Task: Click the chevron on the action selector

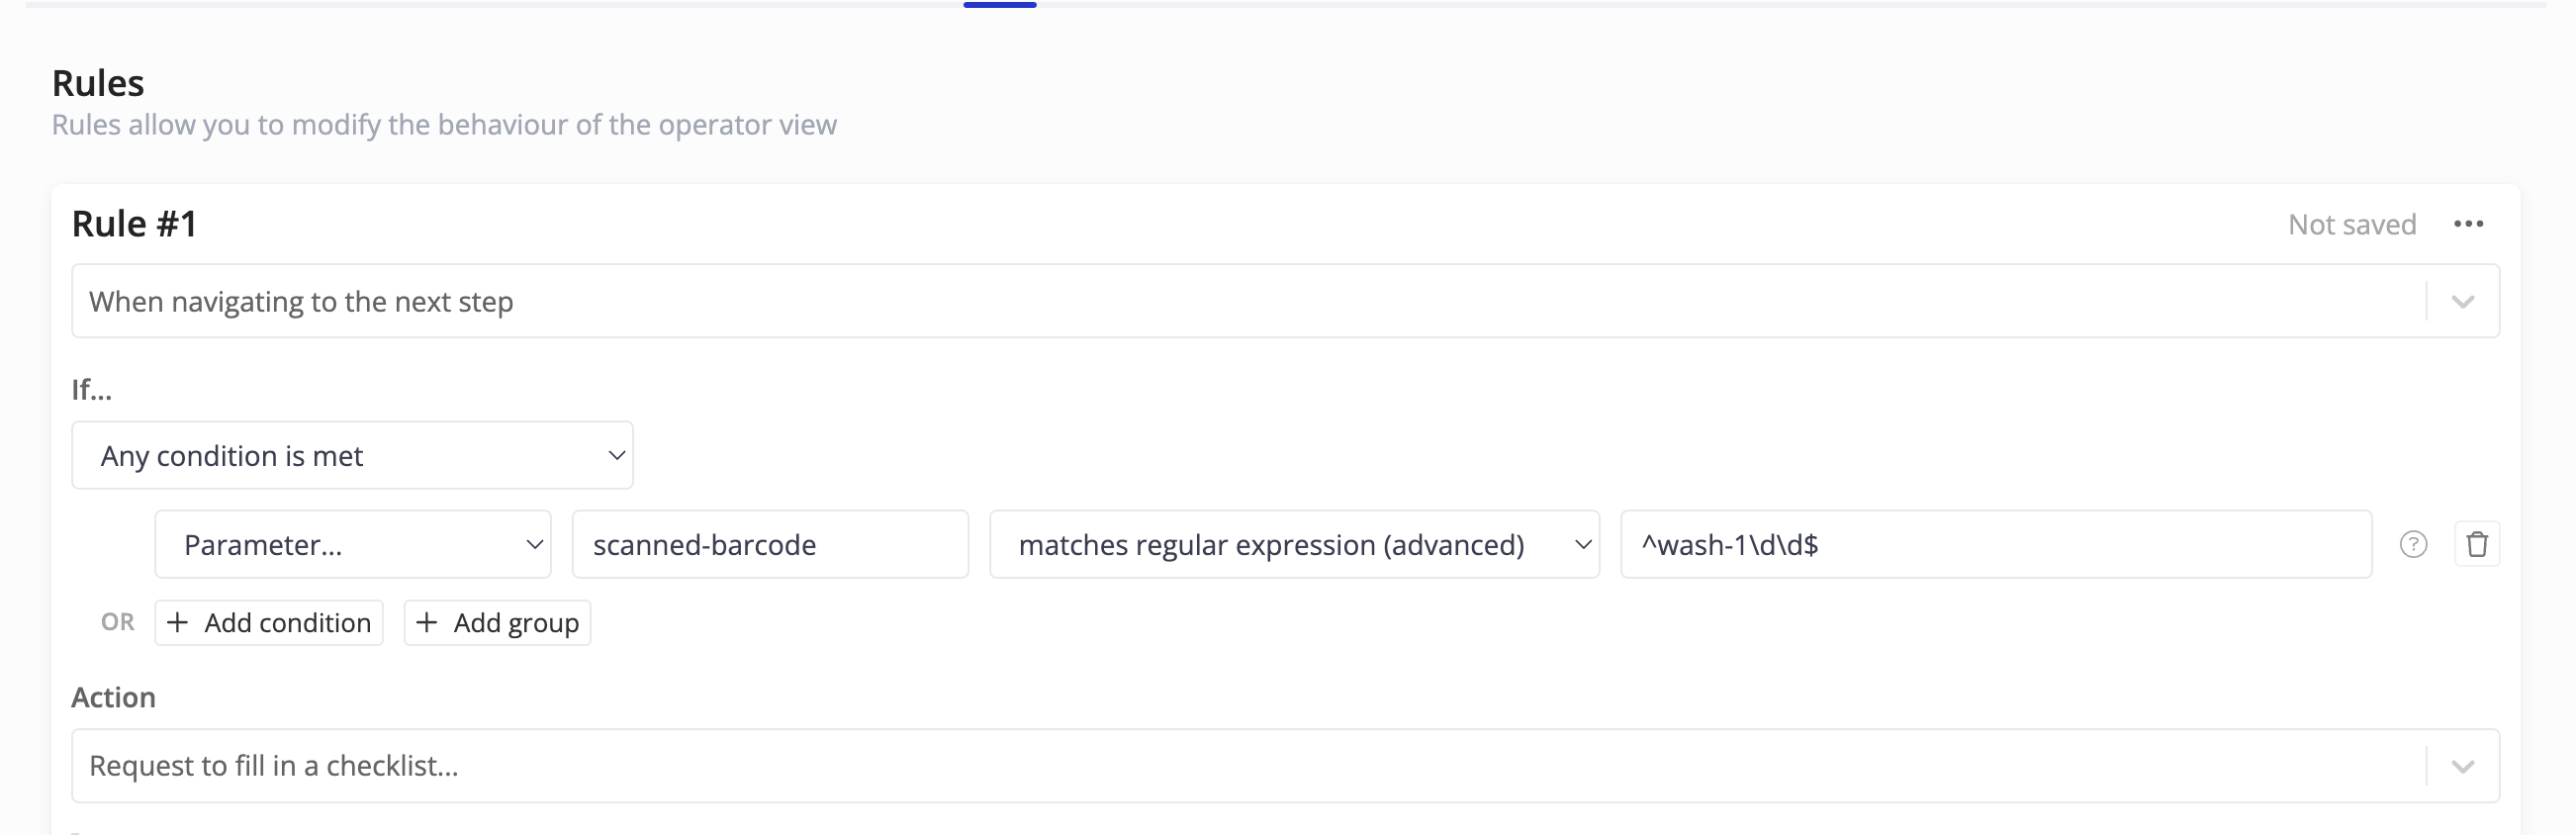Action: (2464, 765)
